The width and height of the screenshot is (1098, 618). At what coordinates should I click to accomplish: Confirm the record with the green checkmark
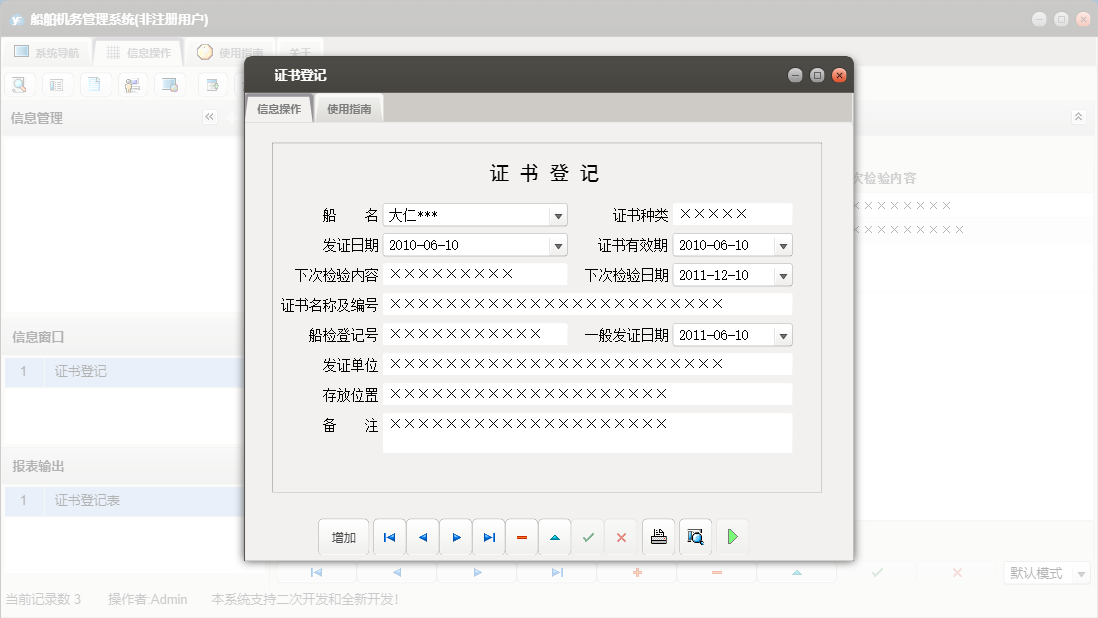(x=588, y=537)
